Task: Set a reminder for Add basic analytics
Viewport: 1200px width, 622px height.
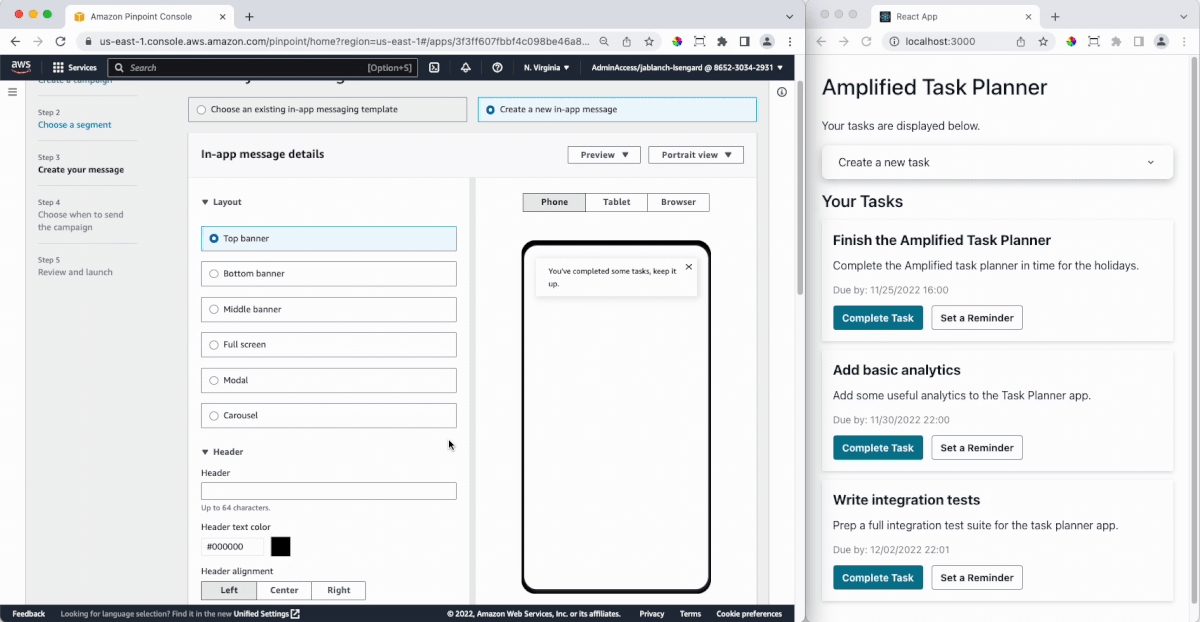Action: (x=977, y=448)
